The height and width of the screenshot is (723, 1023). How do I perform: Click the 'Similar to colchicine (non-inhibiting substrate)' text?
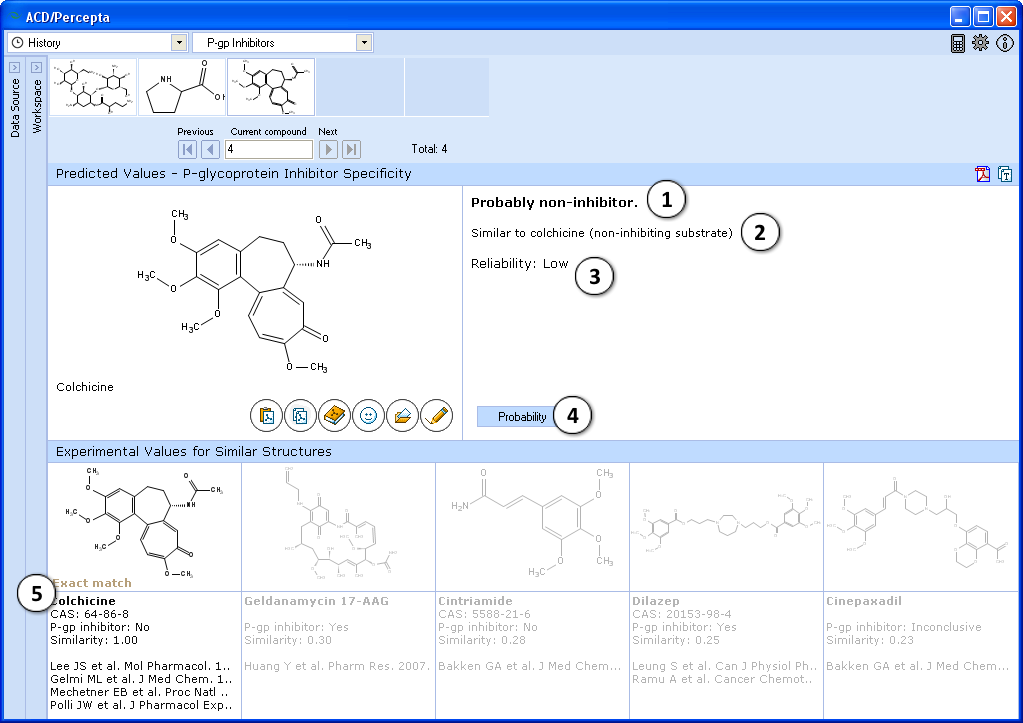602,233
